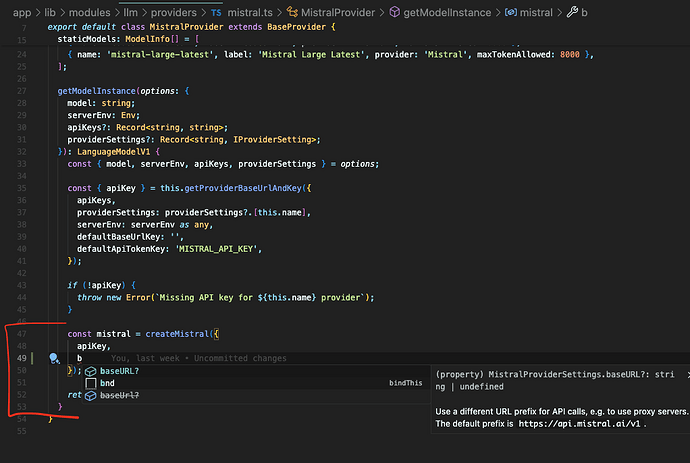Click the sticky 'staticModels: ModelInfo[]' header line

pos(128,39)
